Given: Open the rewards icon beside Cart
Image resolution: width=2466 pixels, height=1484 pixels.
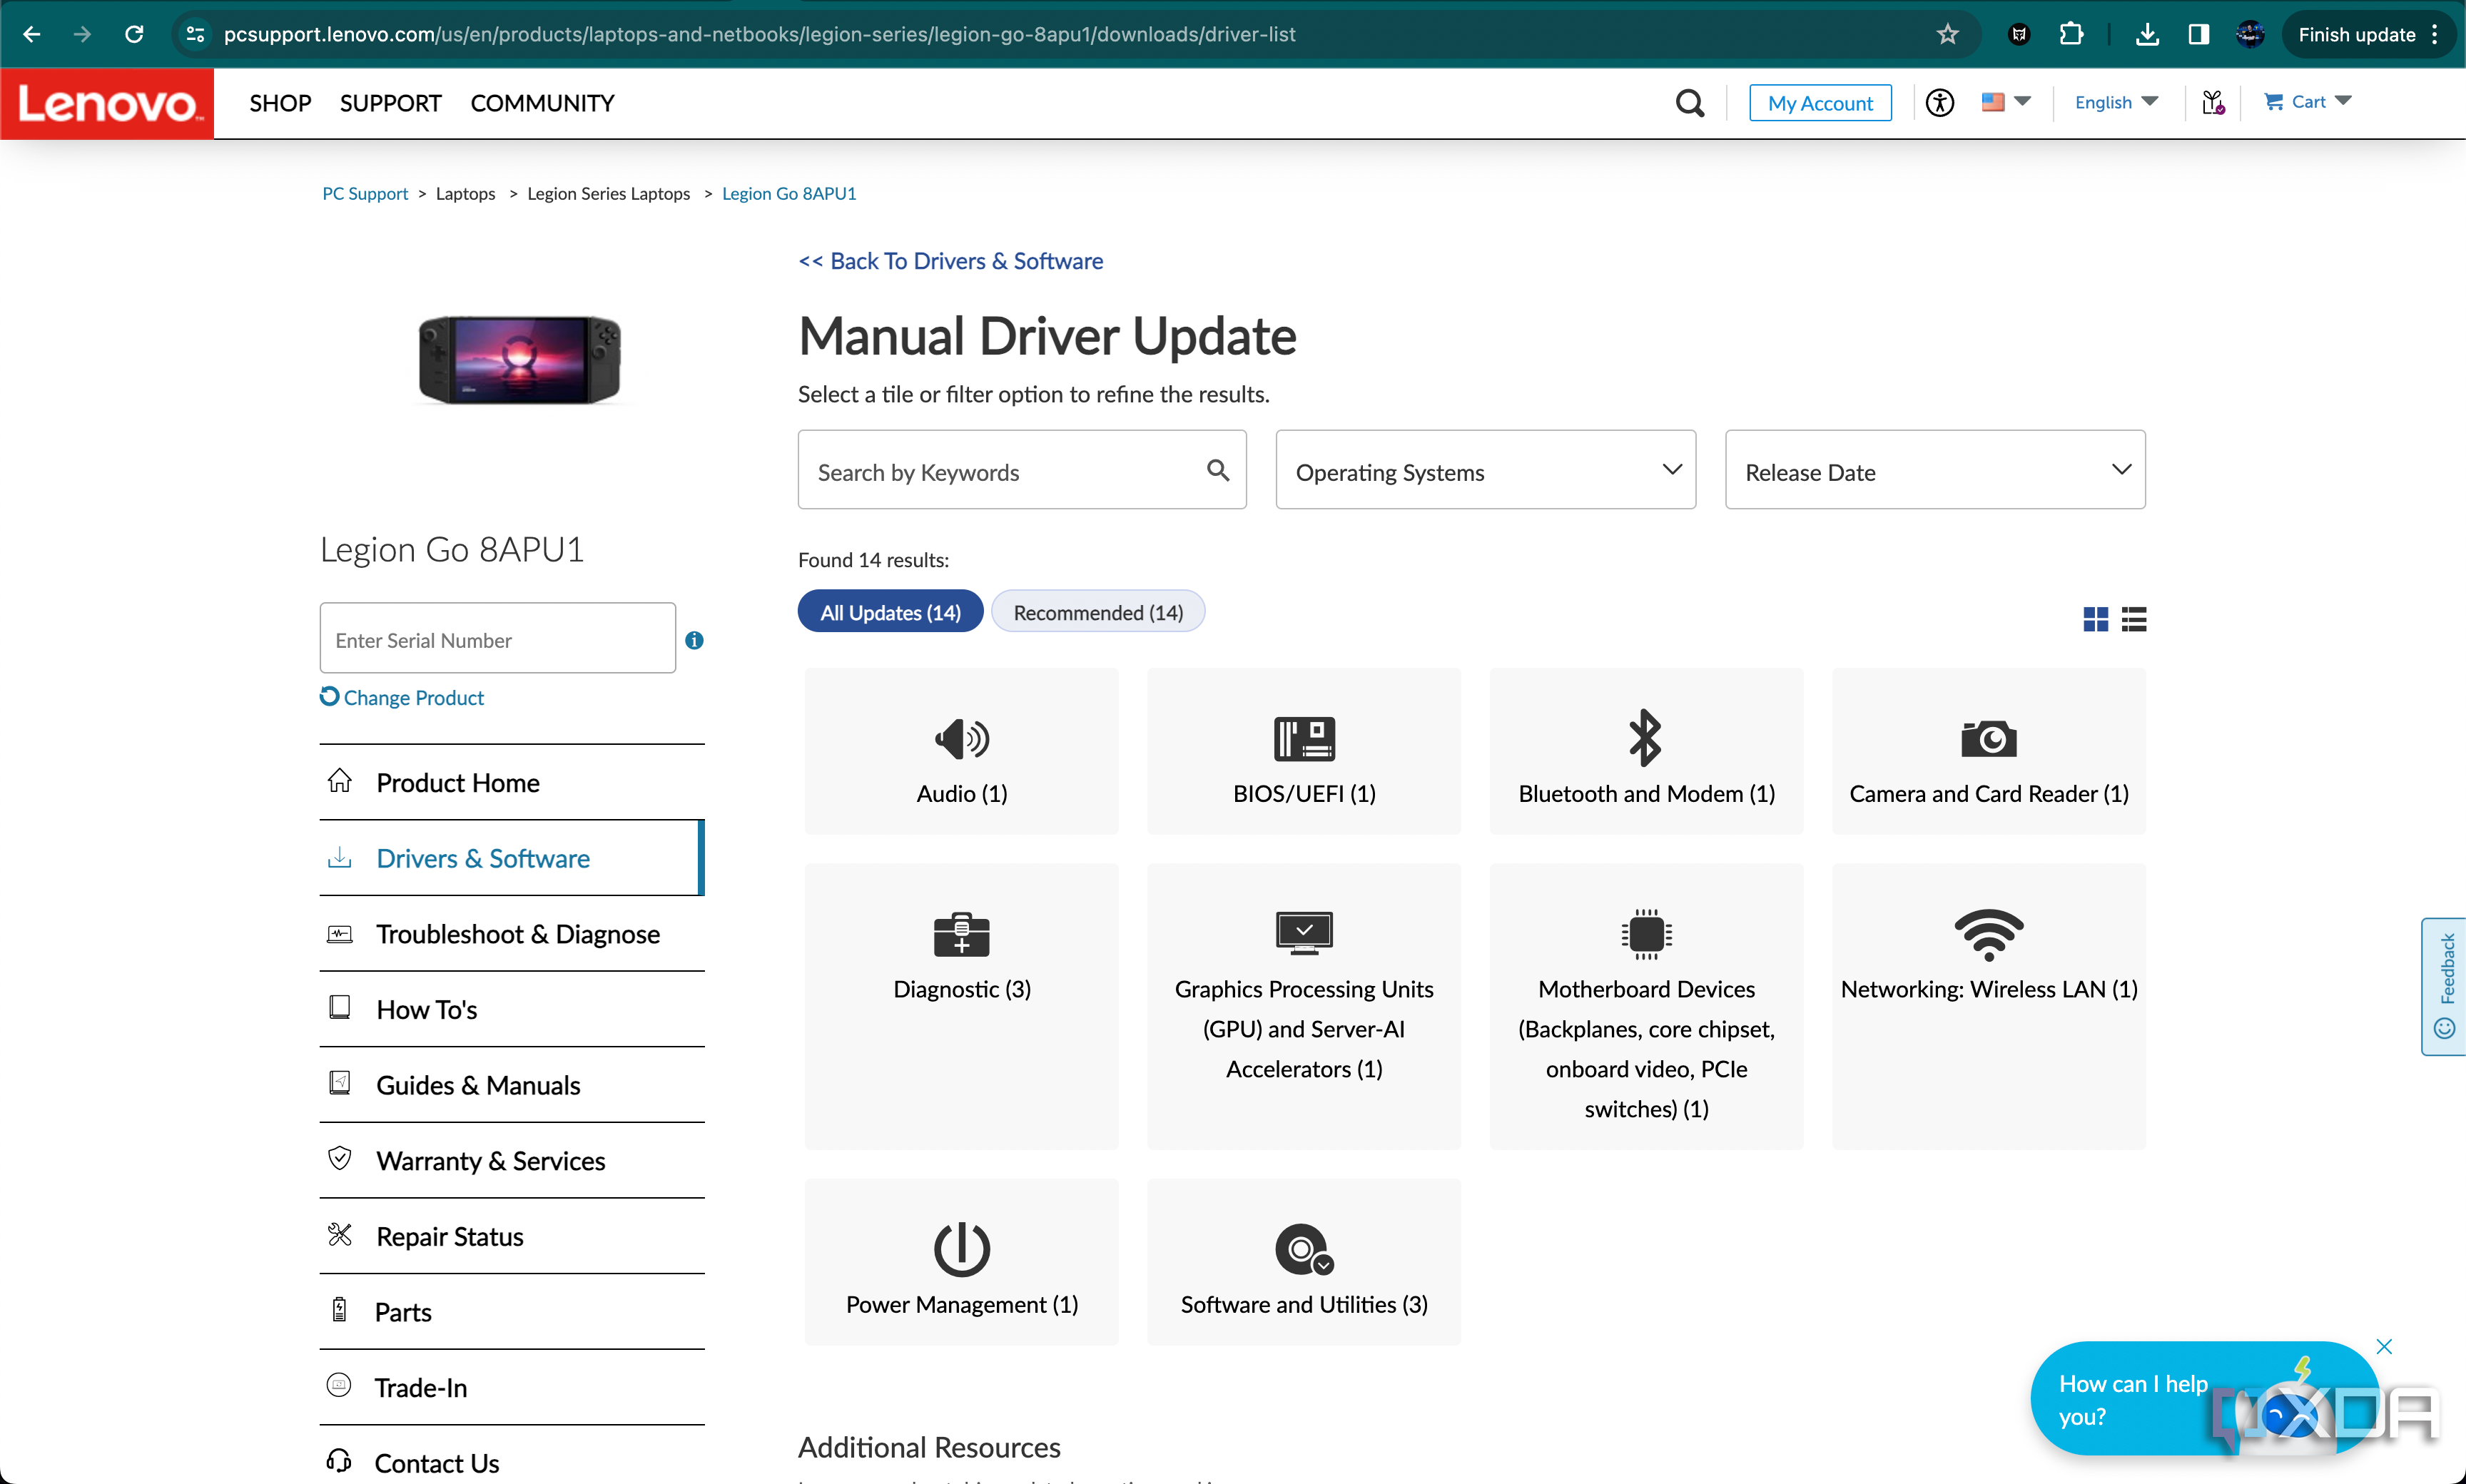Looking at the screenshot, I should pos(2212,102).
